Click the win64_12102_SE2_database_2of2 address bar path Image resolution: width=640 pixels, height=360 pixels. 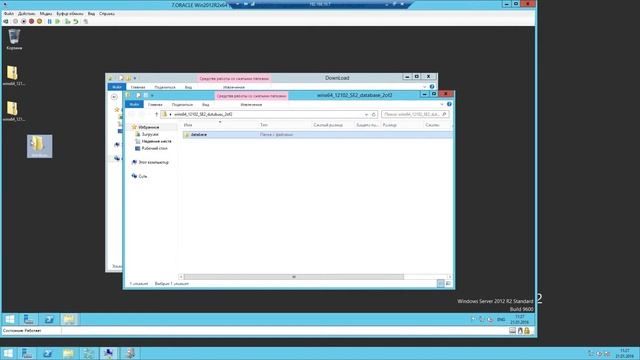pyautogui.click(x=203, y=114)
